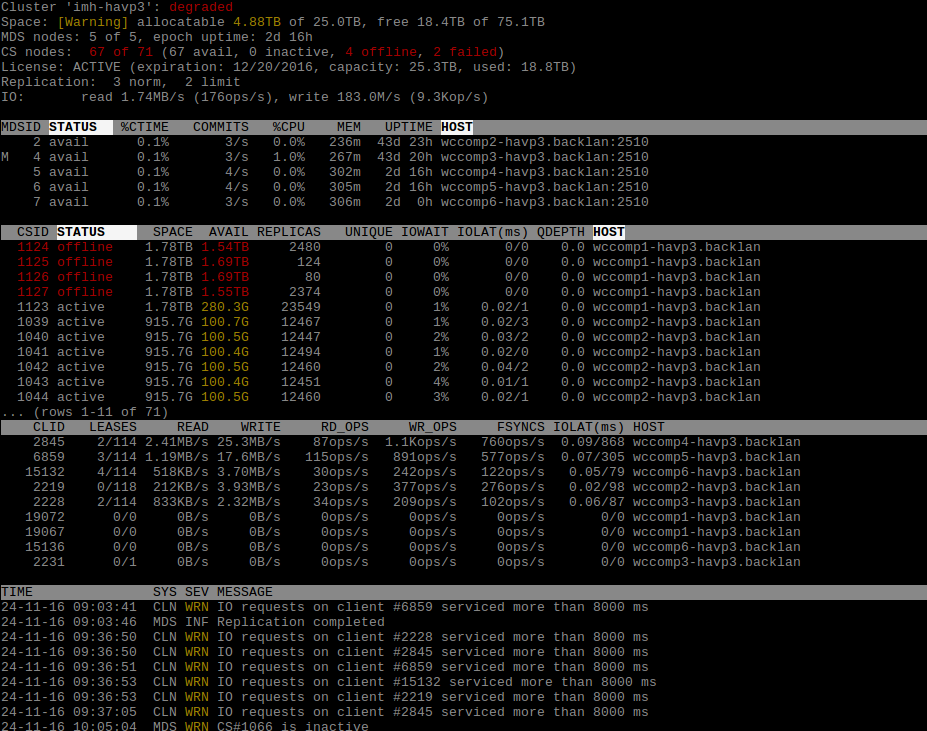Click the orange [Warning] space label
Screen dimensions: 927x731
[93, 22]
